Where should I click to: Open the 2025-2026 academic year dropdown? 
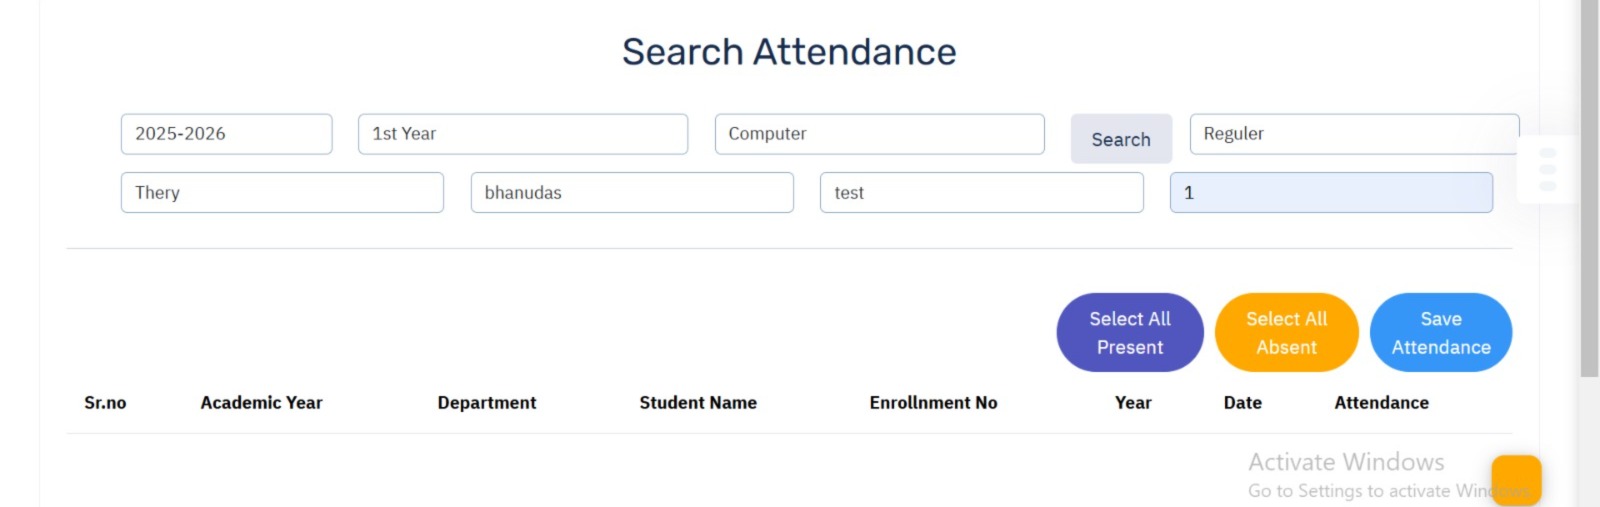pyautogui.click(x=226, y=134)
